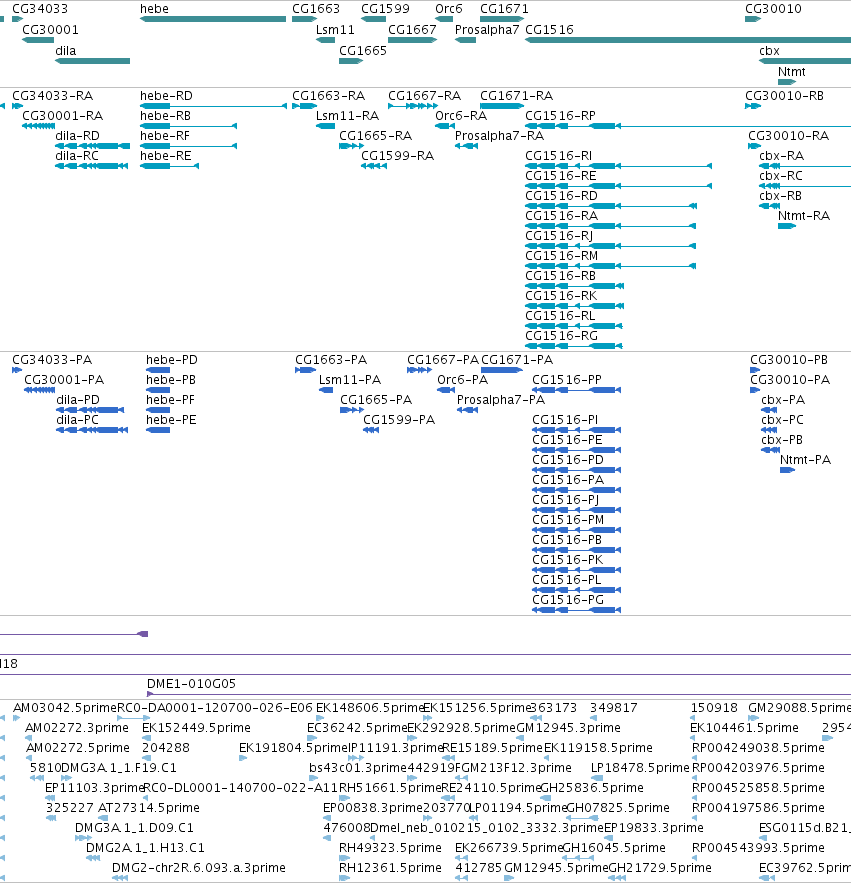Select the AM03042.5prime EST label
851x883 pixels.
click(x=65, y=708)
